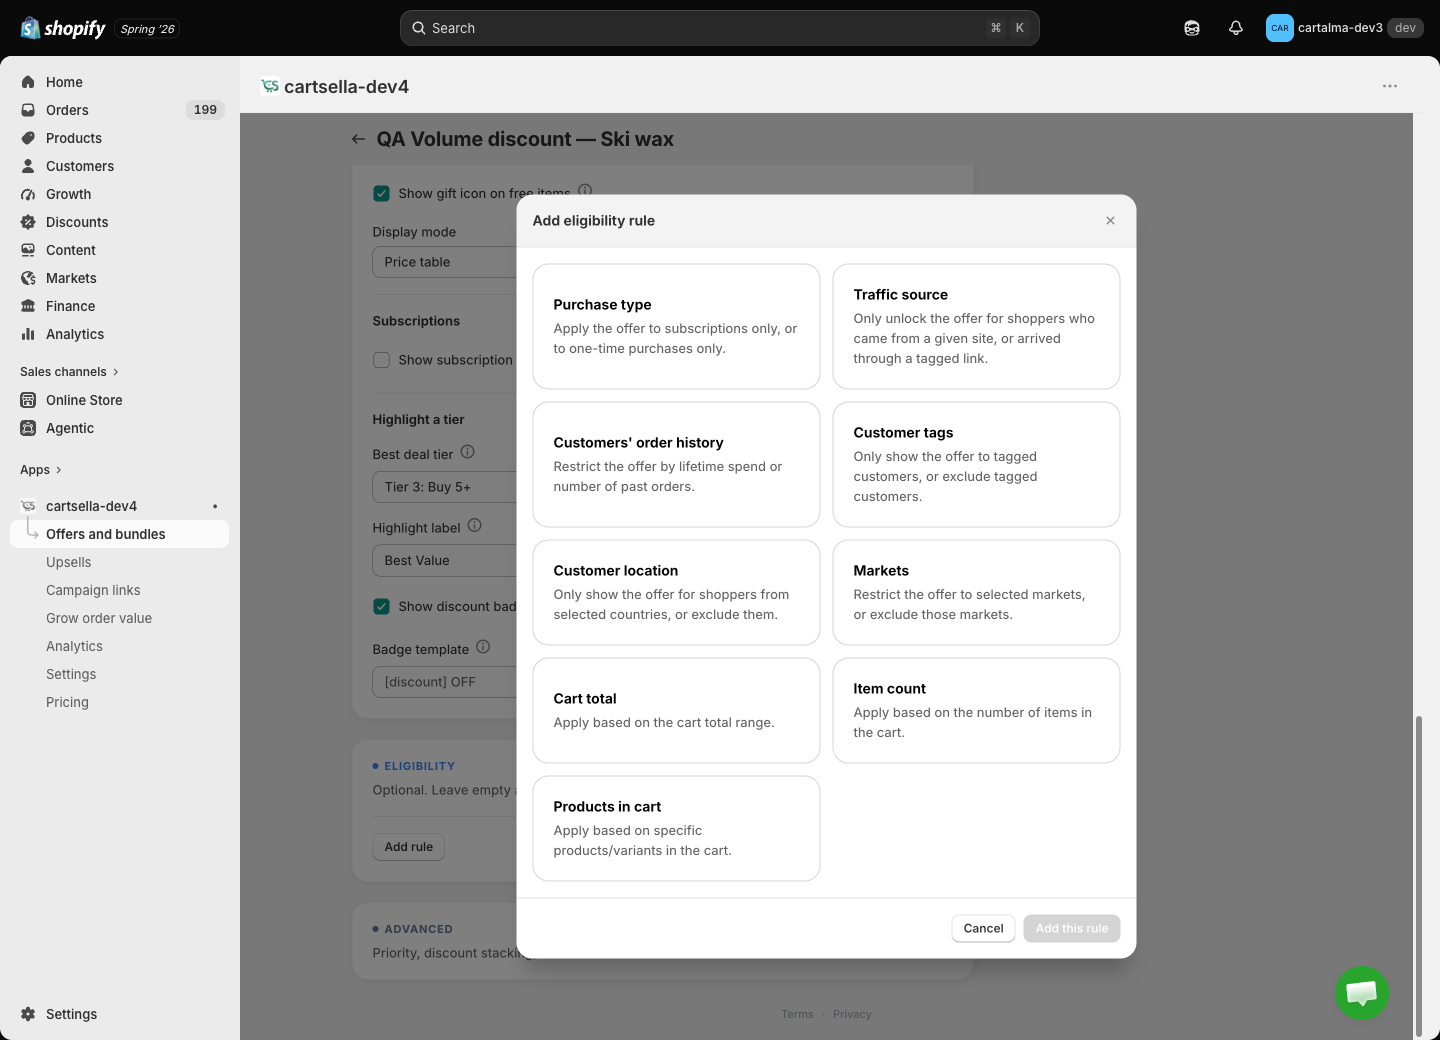The width and height of the screenshot is (1440, 1040).
Task: Click the Products tag icon
Action: (28, 138)
